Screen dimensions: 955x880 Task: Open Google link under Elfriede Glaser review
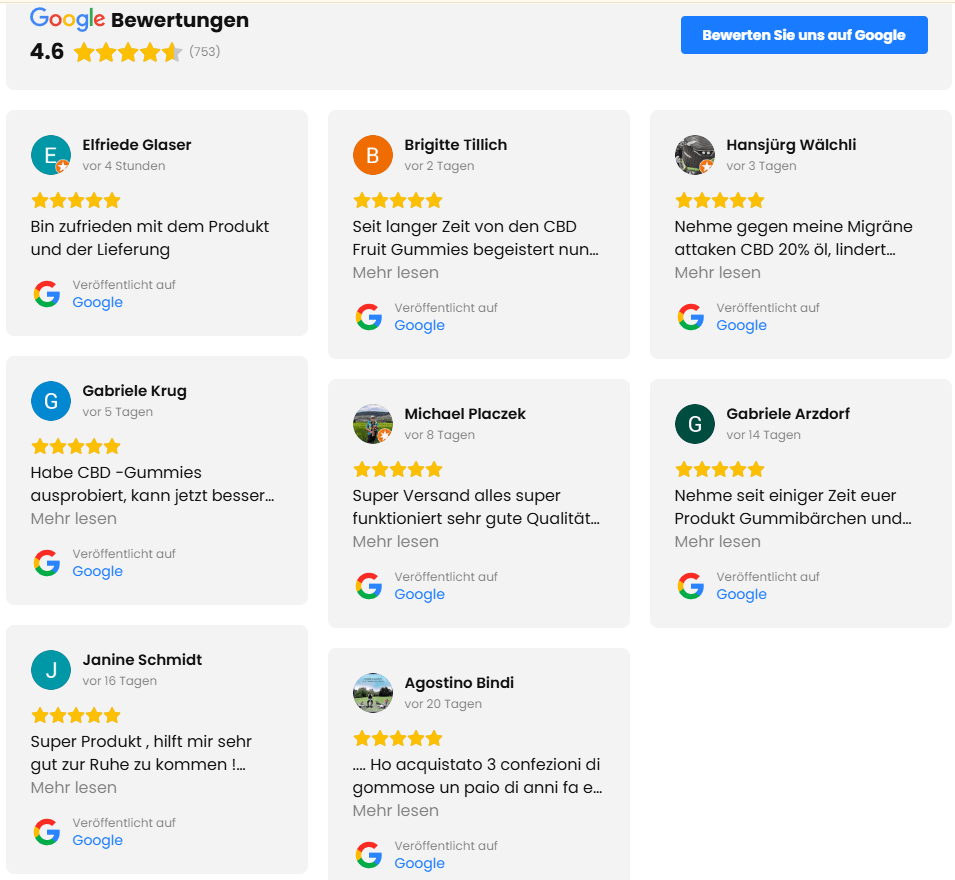[98, 303]
